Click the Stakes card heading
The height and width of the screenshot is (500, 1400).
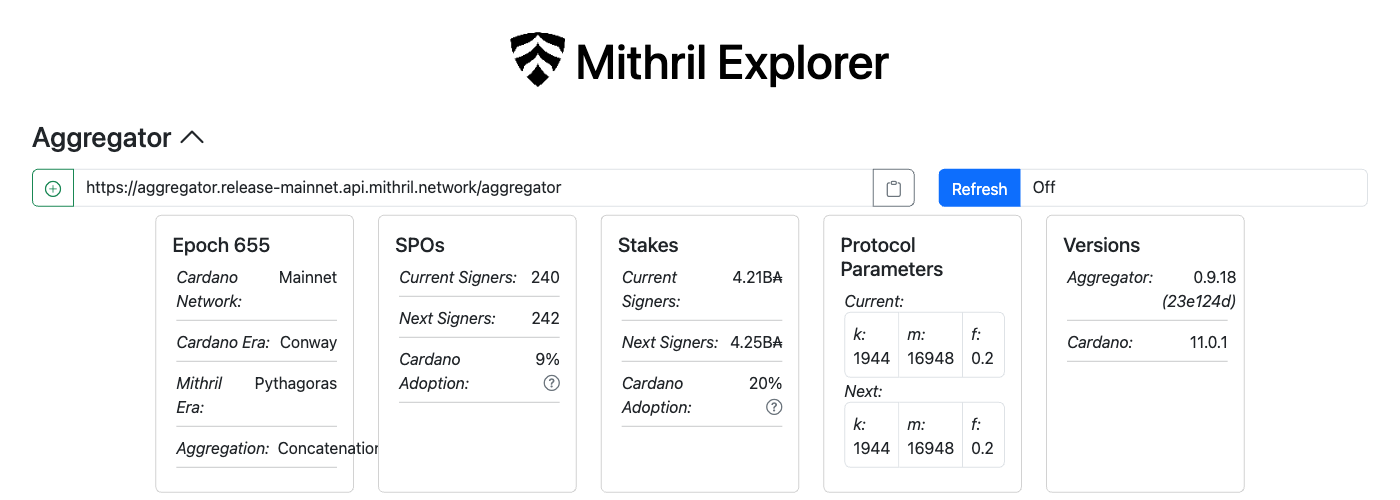(x=648, y=245)
